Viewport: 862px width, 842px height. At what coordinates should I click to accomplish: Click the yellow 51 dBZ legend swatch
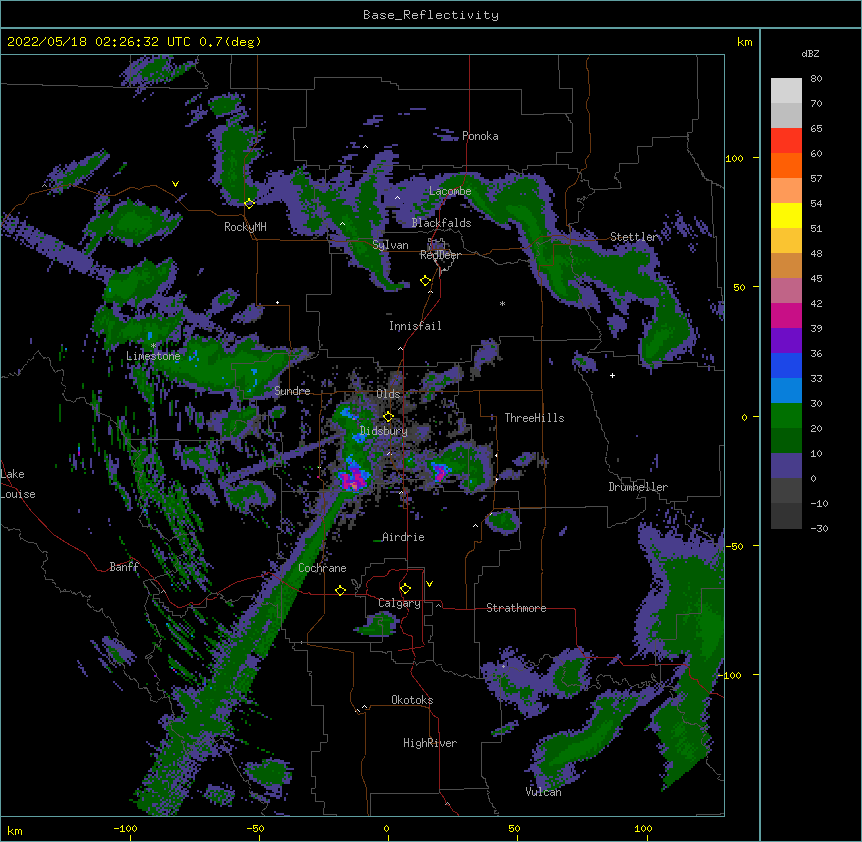tap(786, 215)
